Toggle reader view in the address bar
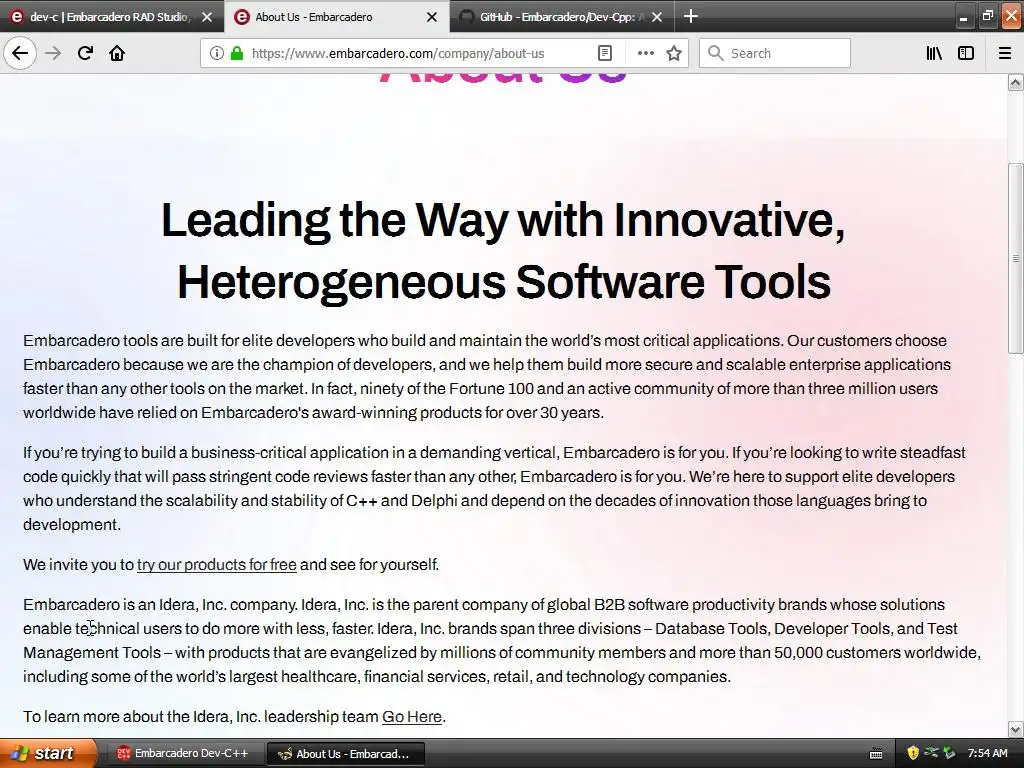 pos(605,53)
